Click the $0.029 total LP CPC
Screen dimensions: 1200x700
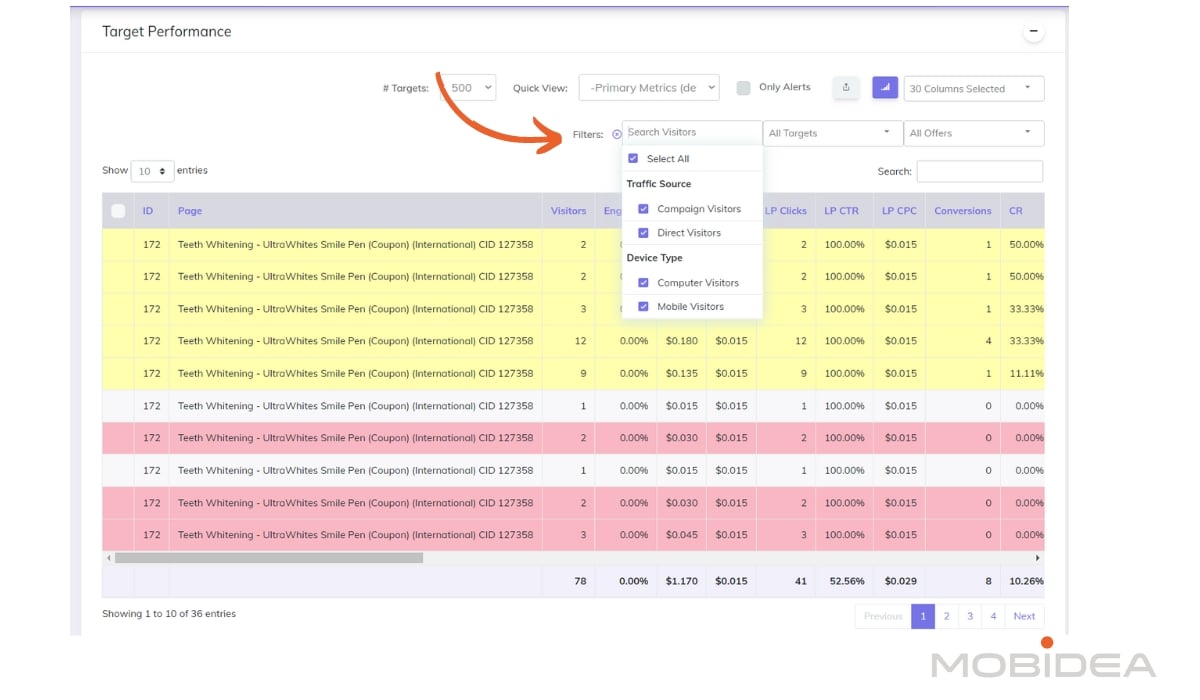pyautogui.click(x=899, y=581)
